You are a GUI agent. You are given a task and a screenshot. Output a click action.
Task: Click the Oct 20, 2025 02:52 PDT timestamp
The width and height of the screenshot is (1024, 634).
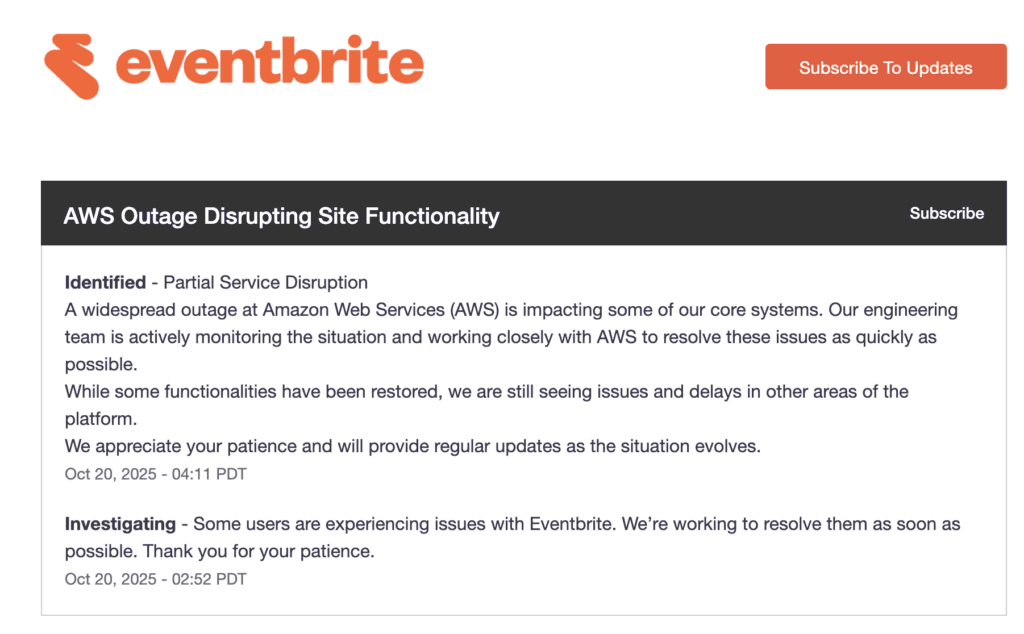[x=155, y=579]
